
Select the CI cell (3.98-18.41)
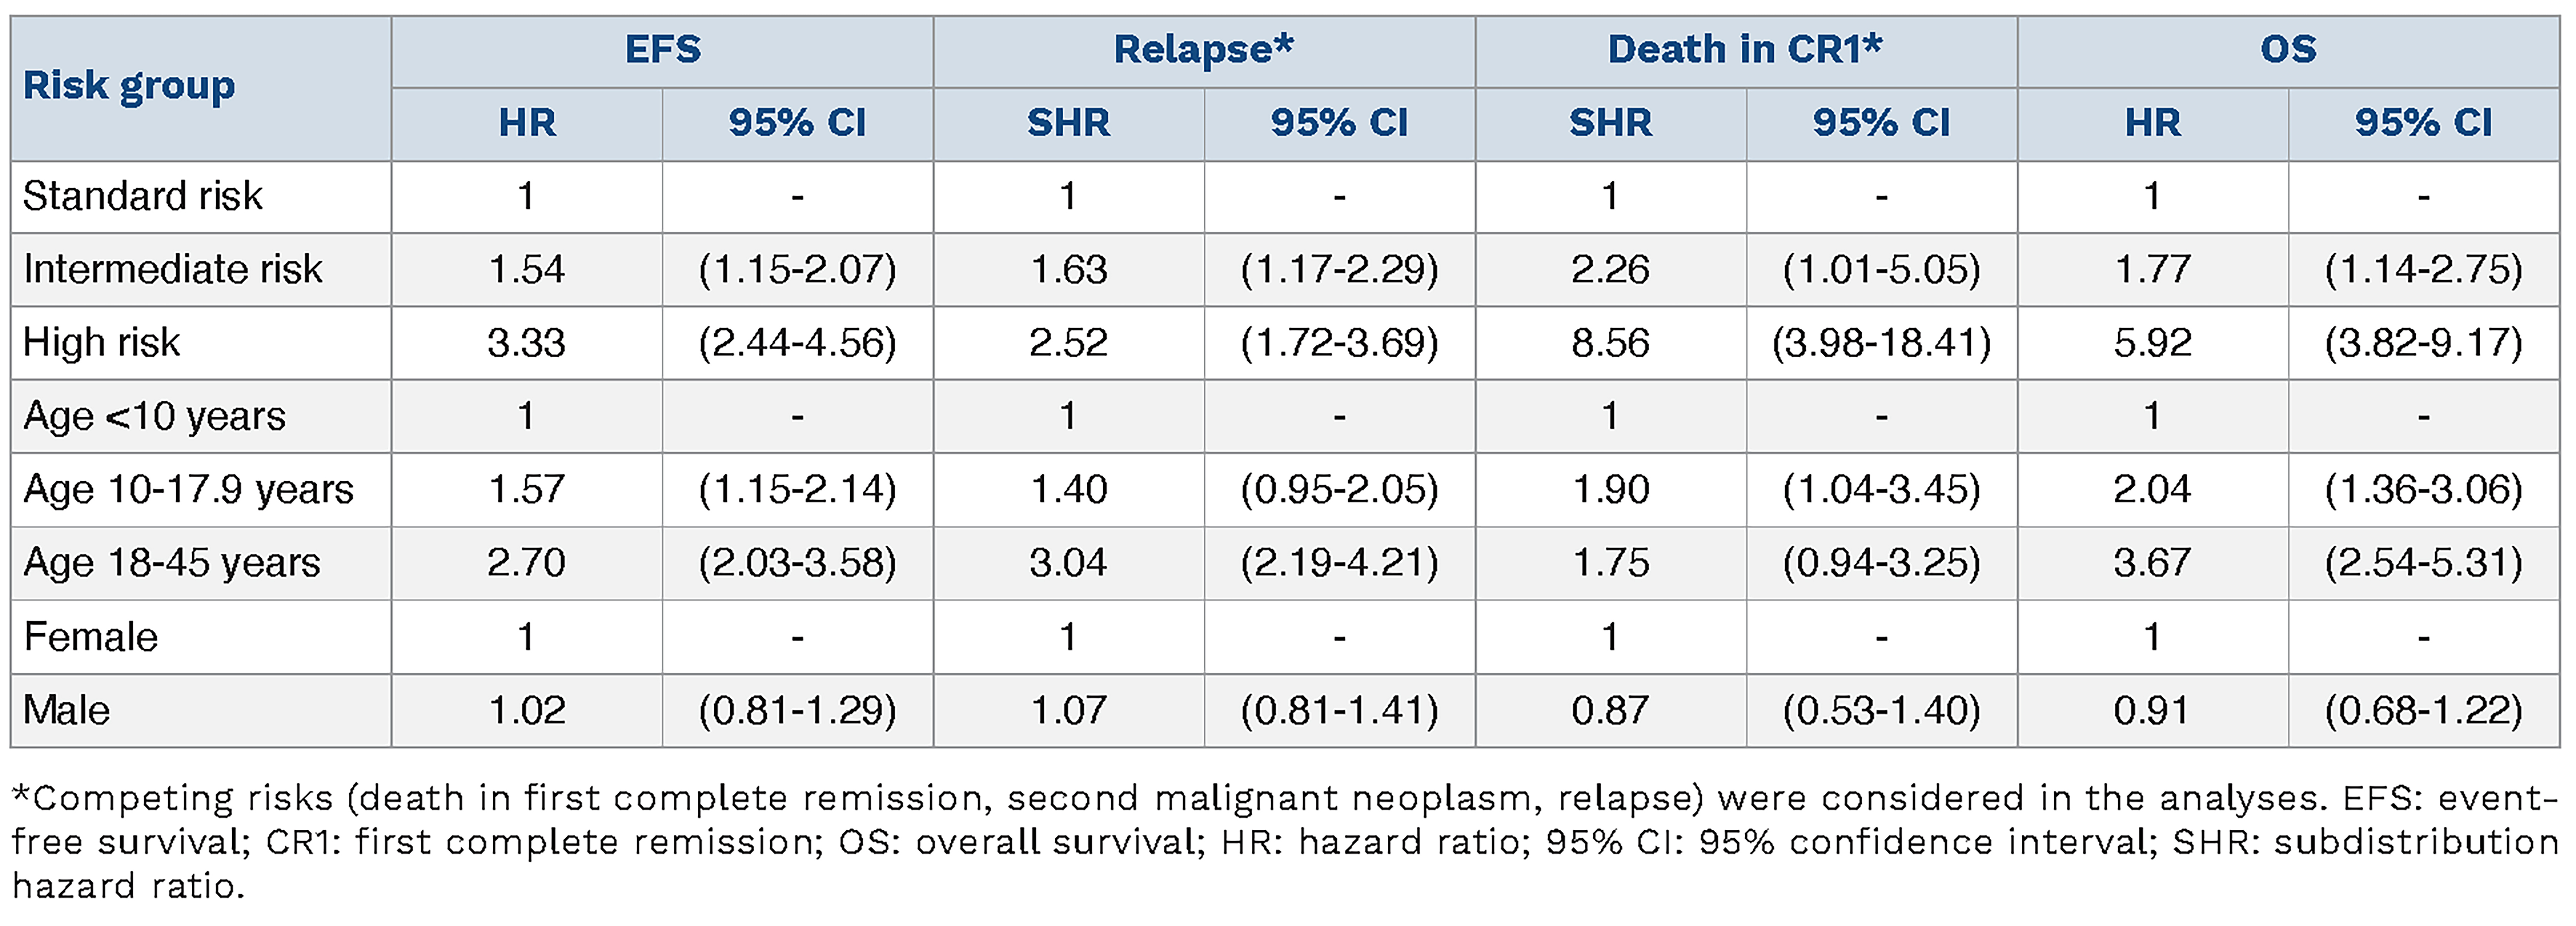[x=1881, y=343]
